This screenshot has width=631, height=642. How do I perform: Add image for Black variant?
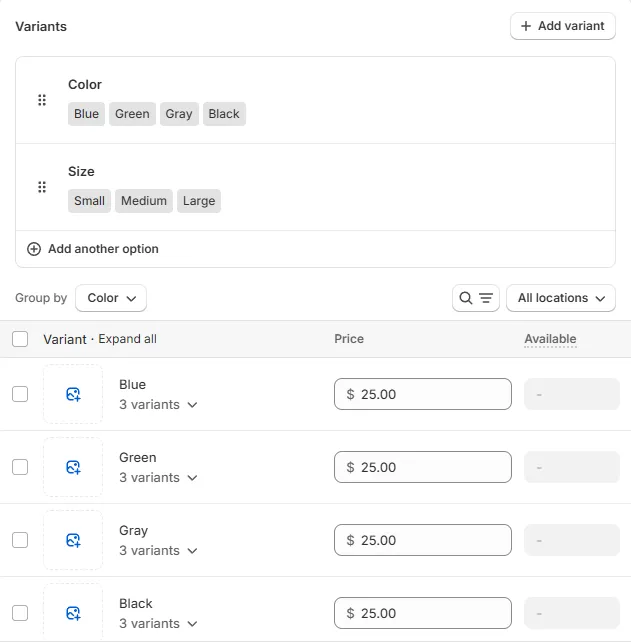73,613
